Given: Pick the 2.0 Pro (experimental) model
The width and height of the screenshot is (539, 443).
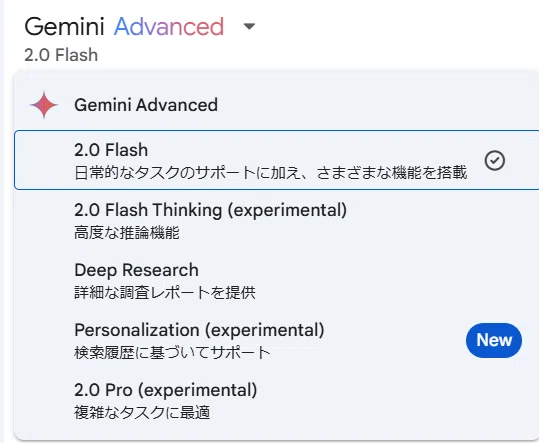Looking at the screenshot, I should 276,401.
